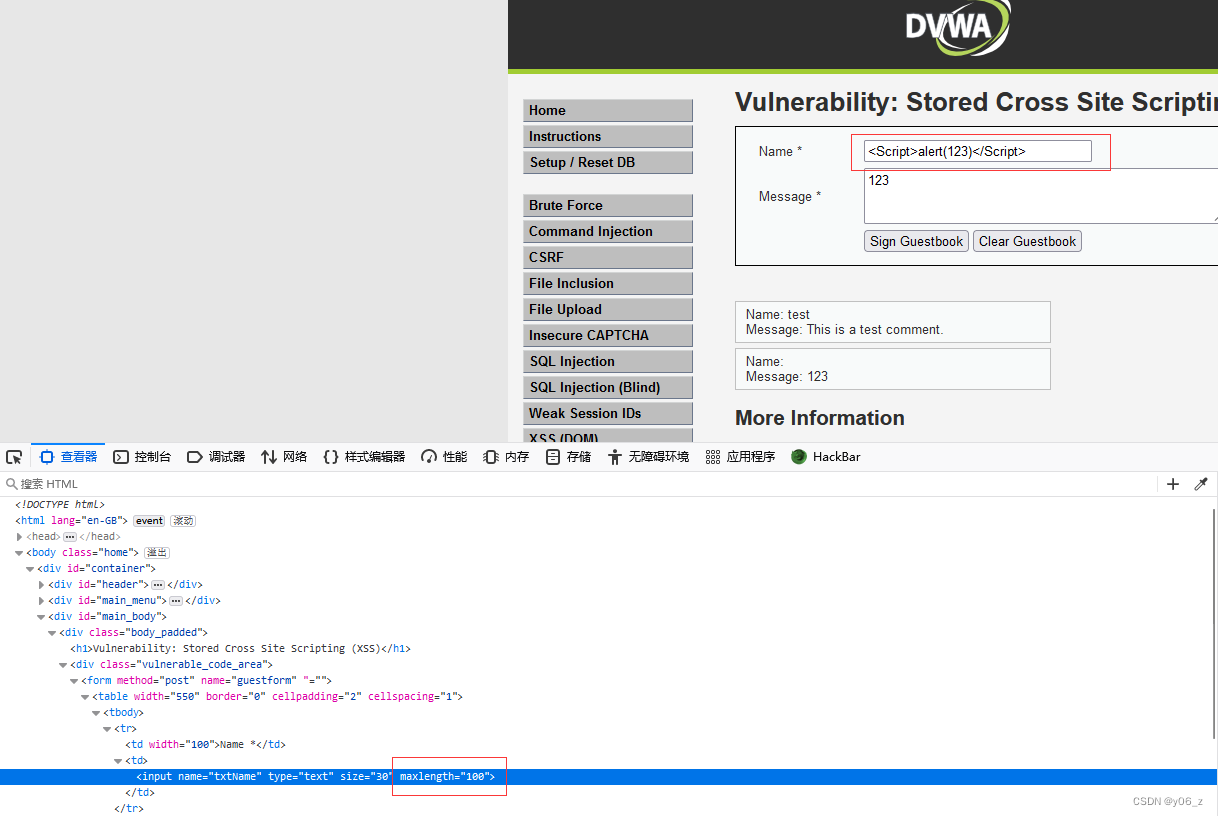Open the HackBar panel
Screen dimensions: 1218x816
point(826,457)
